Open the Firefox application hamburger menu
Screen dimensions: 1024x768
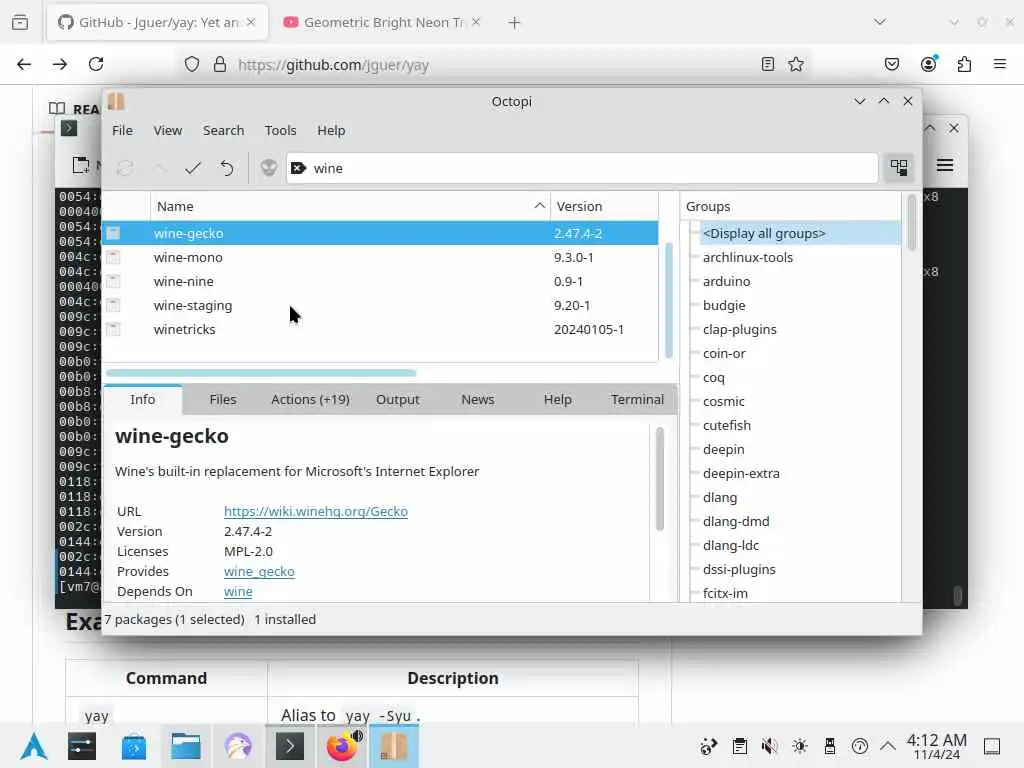coord(1000,64)
